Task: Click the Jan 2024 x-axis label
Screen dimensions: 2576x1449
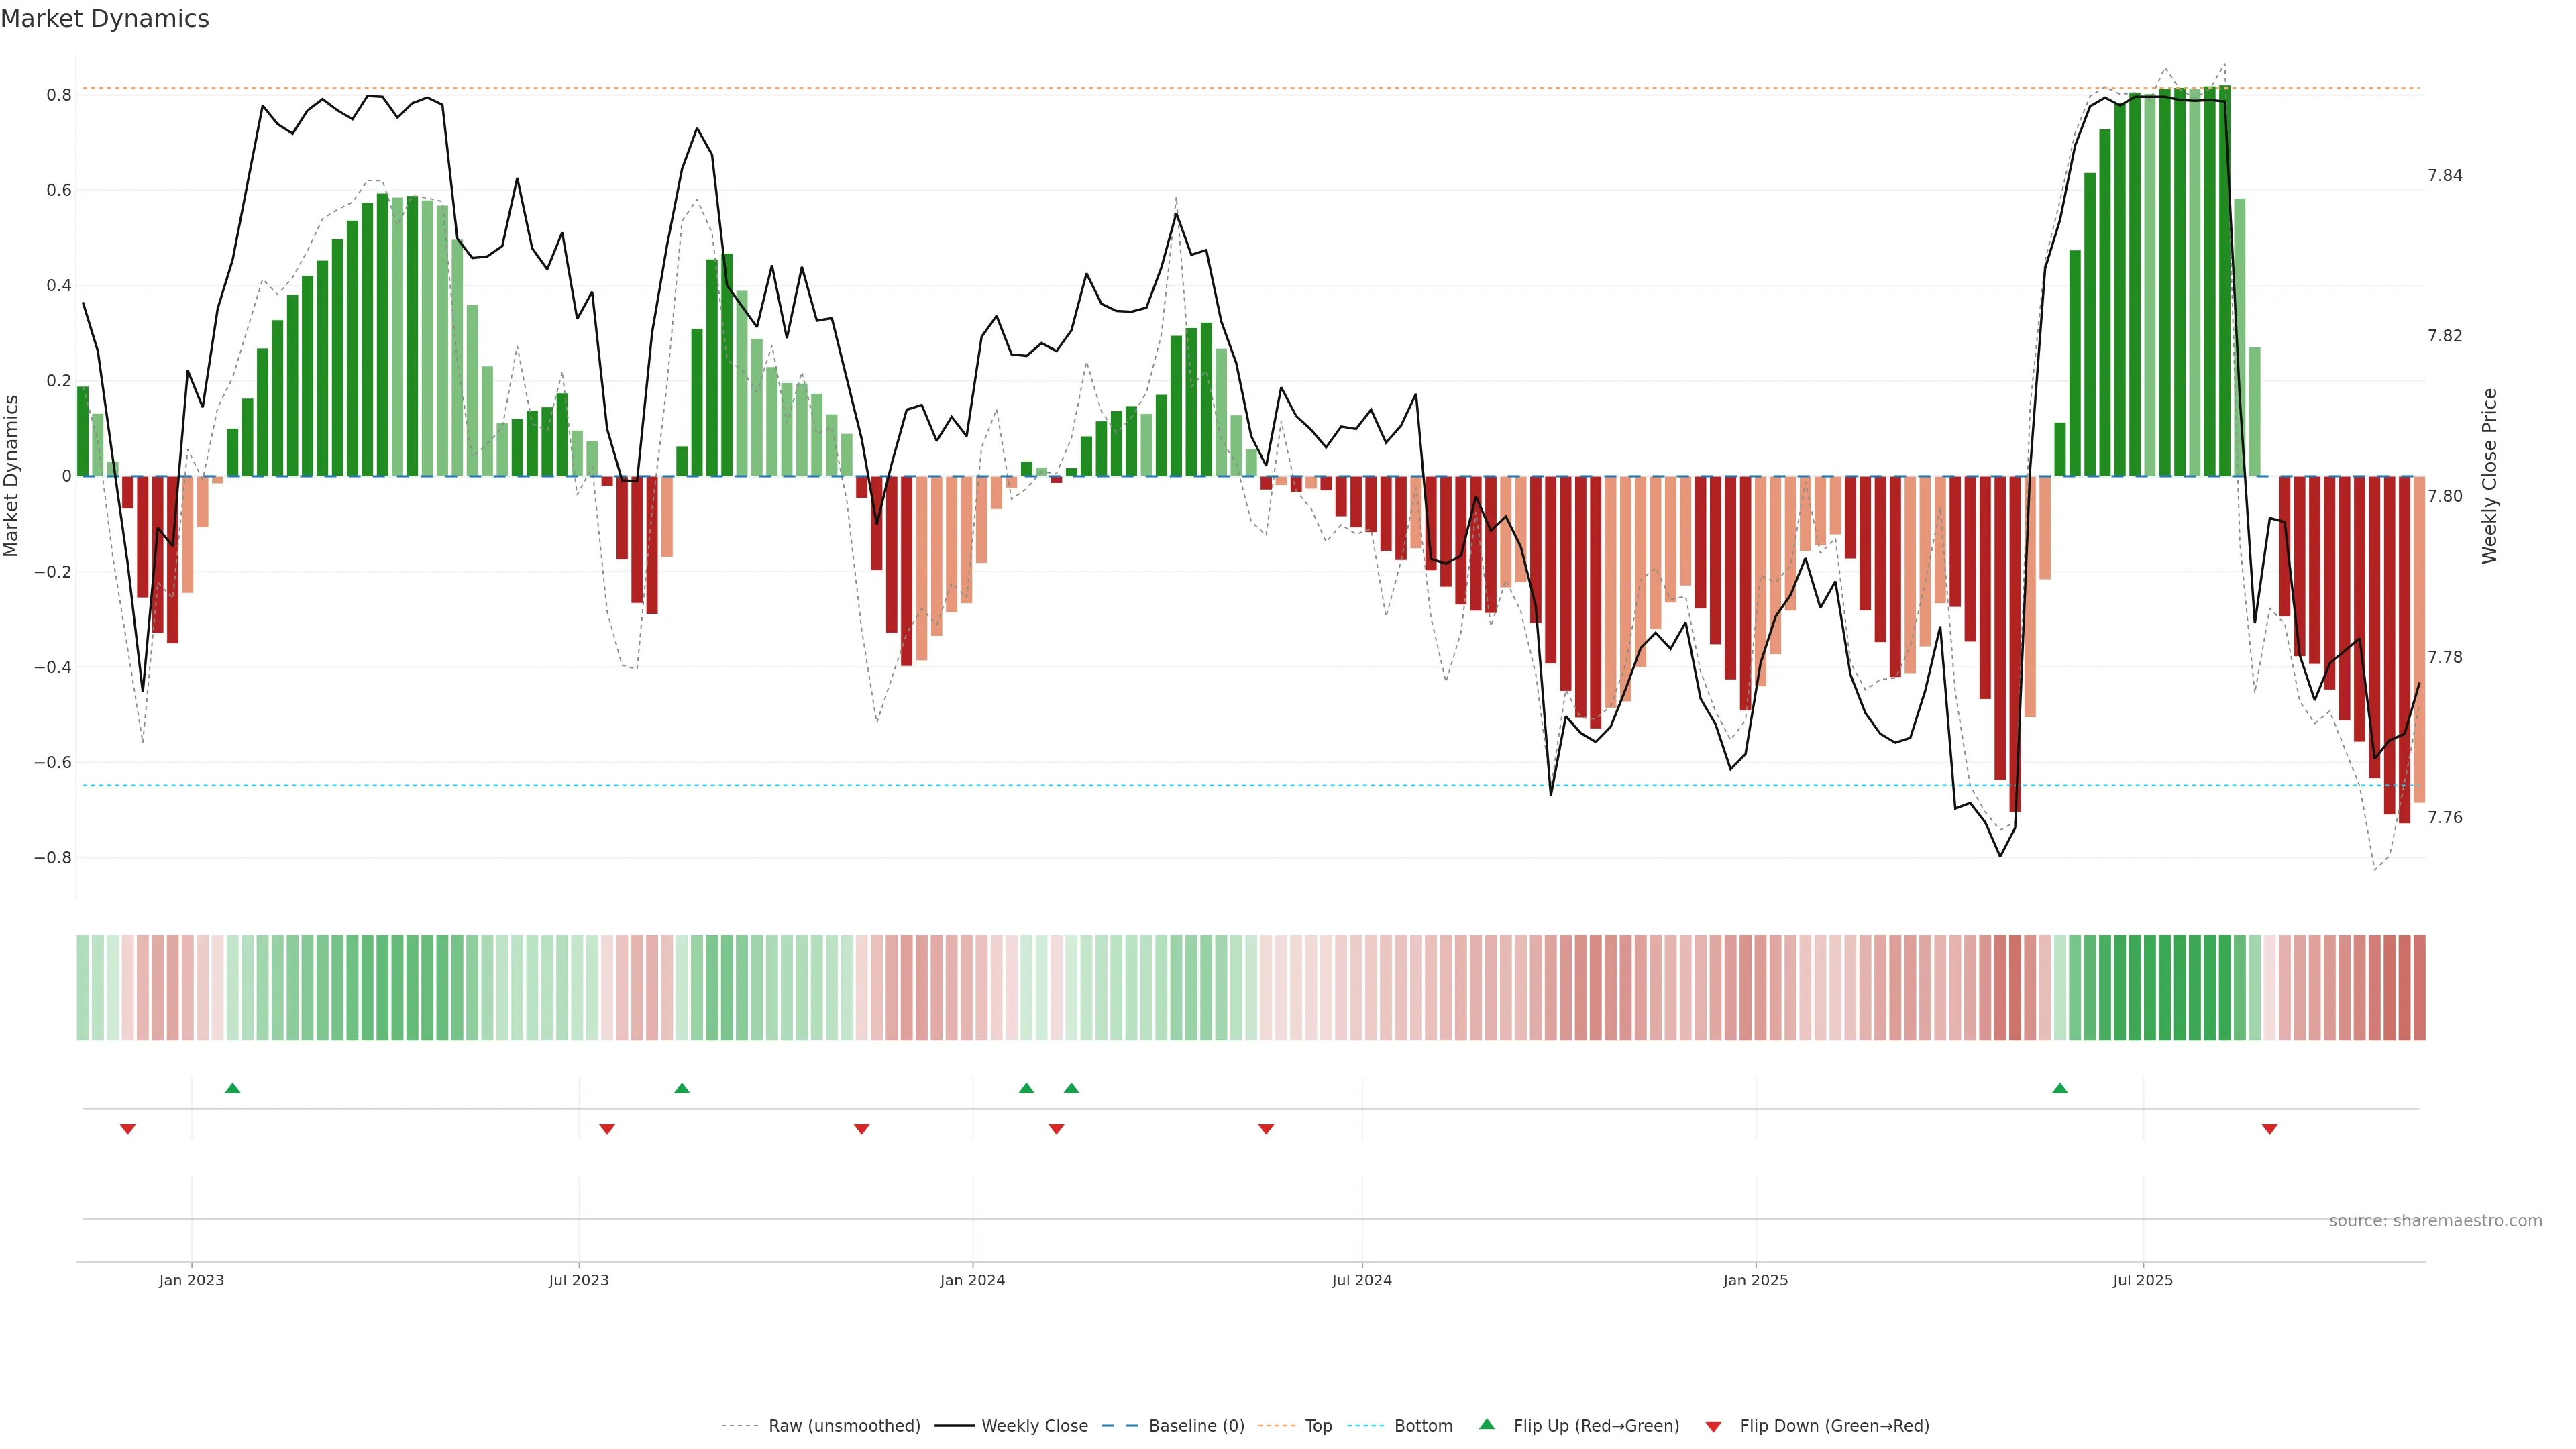Action: (x=972, y=1280)
